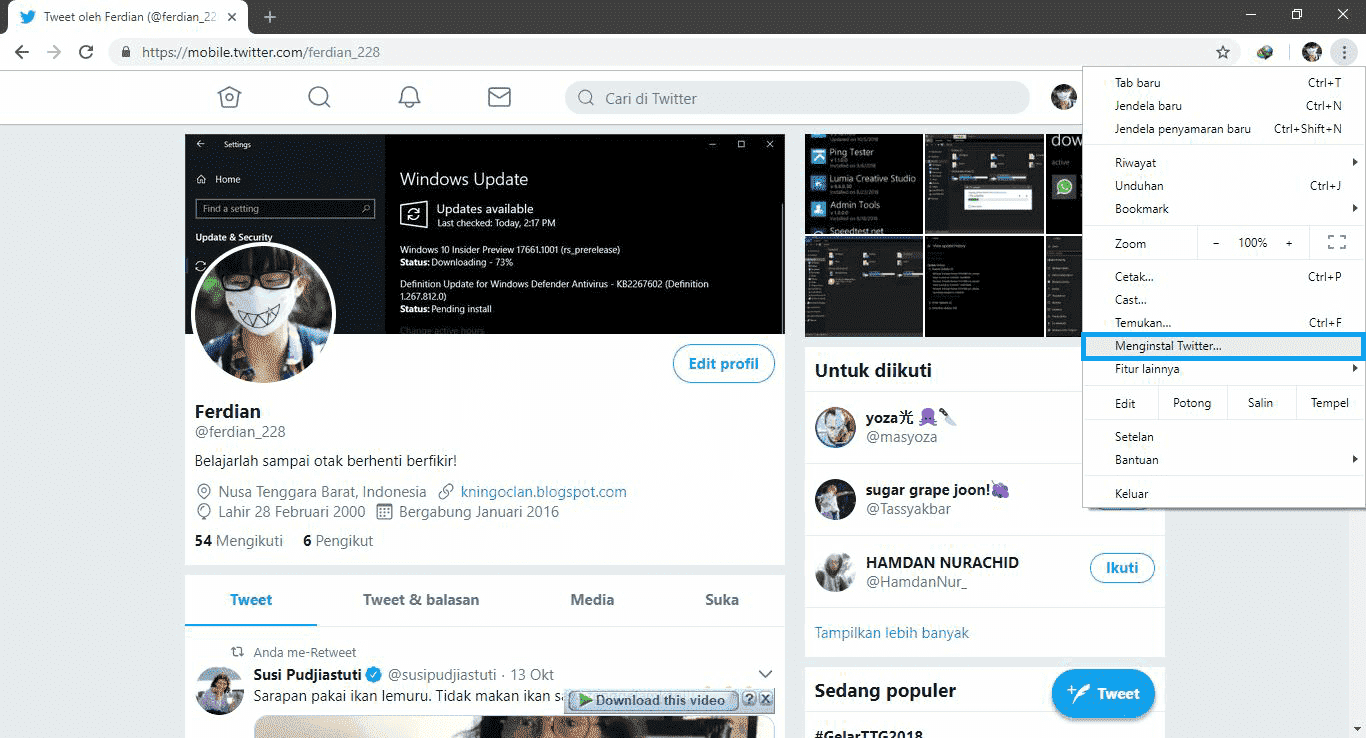Open the options chevron on Susi Pudjiastuti's tweet
This screenshot has height=738, width=1366.
[765, 673]
